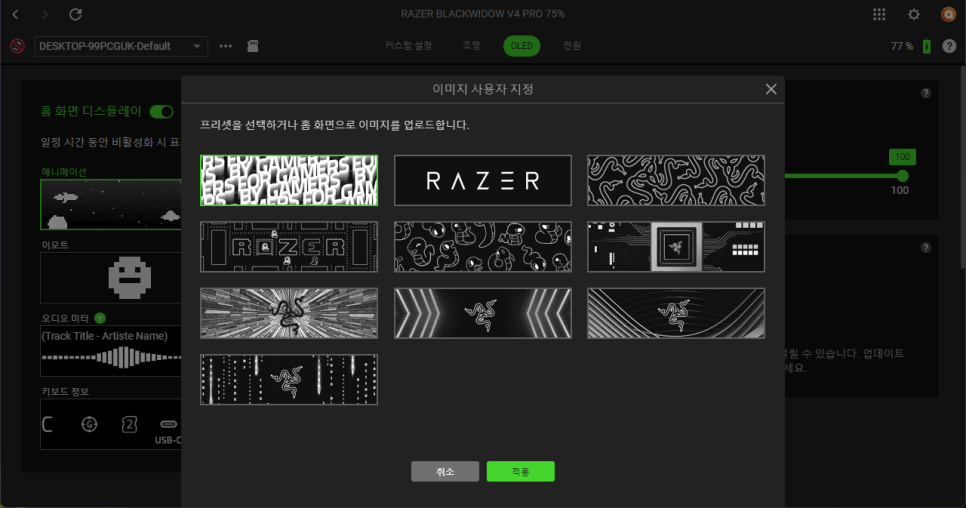
Task: Close the image customization dialog
Action: click(771, 89)
